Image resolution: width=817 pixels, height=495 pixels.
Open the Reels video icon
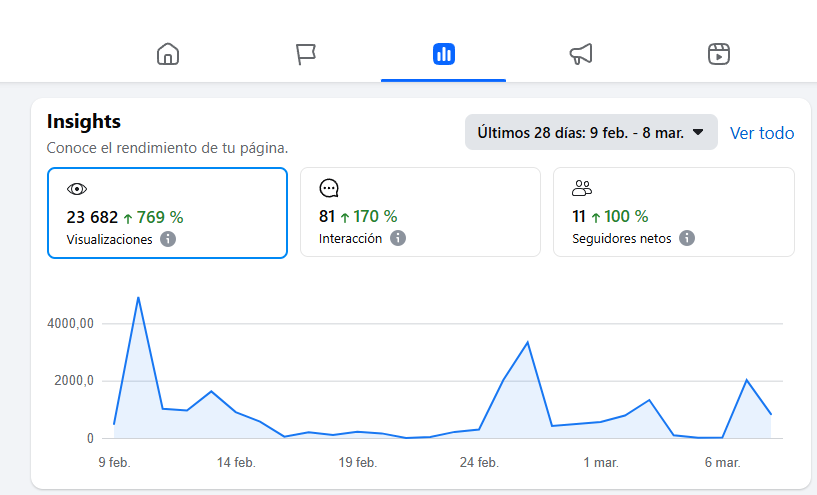[x=719, y=54]
